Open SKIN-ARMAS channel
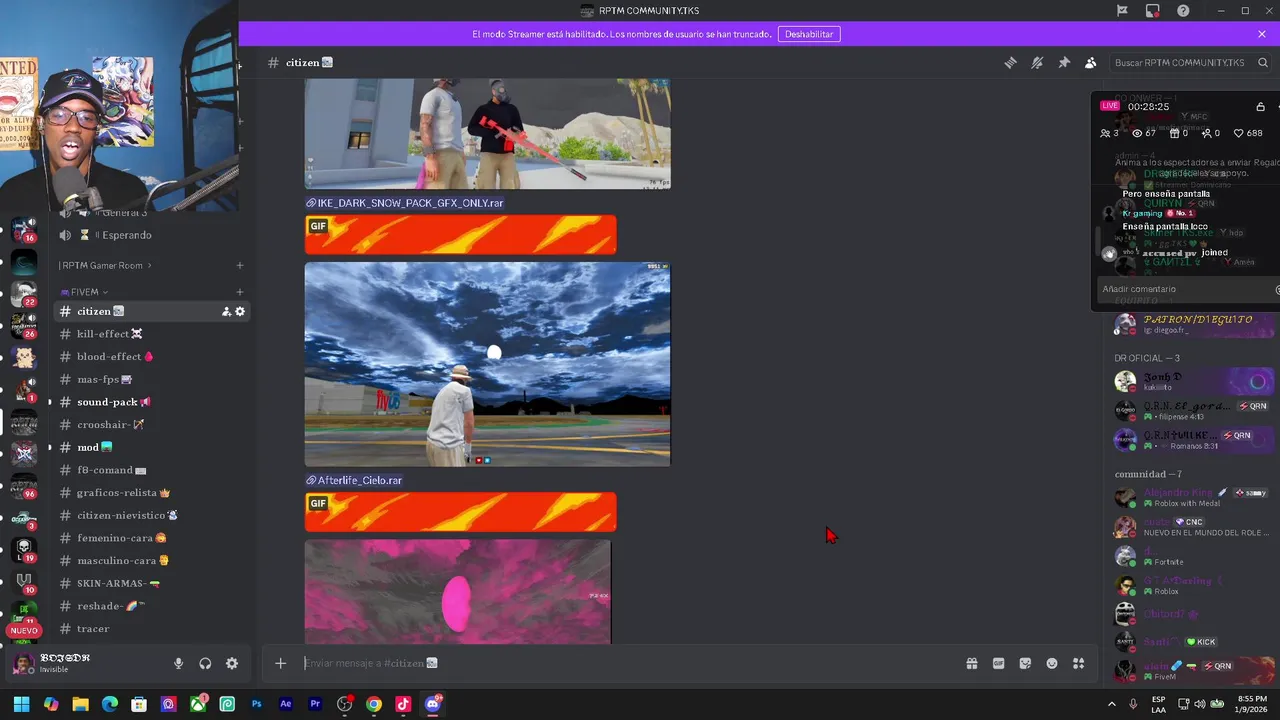 pyautogui.click(x=150, y=583)
